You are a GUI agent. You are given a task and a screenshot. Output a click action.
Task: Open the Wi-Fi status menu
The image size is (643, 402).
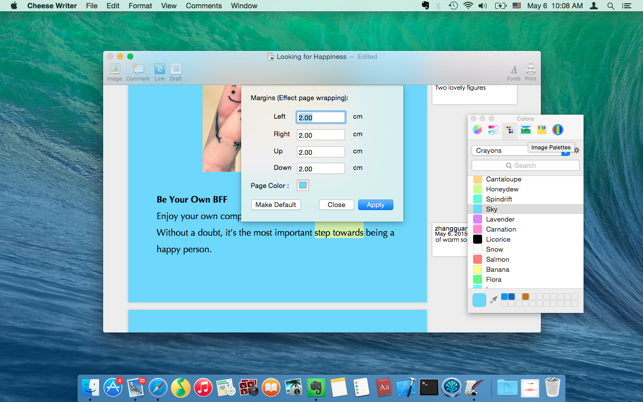coord(468,6)
